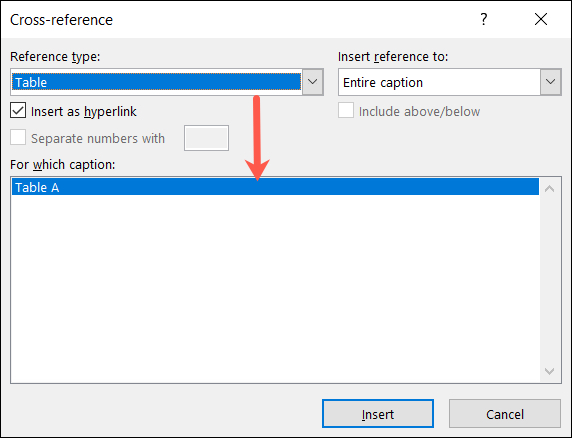Close the Cross-reference dialog
The image size is (572, 438).
[x=541, y=19]
